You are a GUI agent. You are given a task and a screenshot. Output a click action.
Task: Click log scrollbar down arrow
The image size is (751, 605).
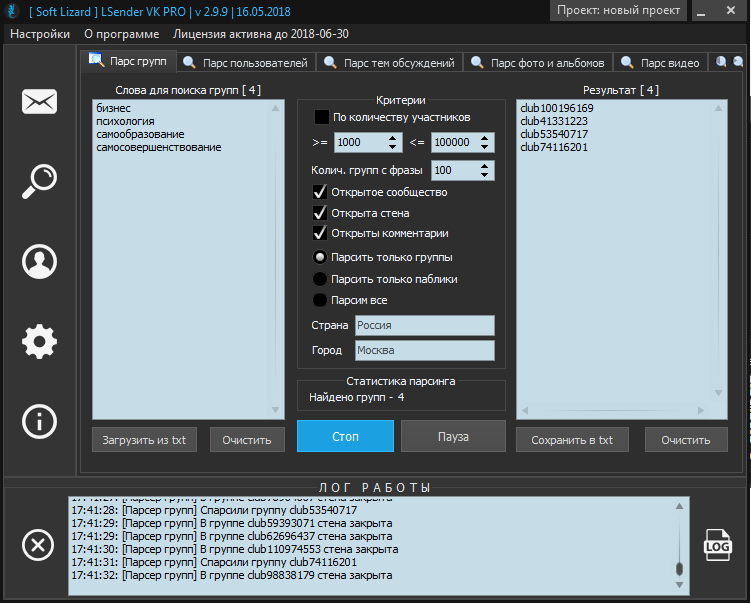point(679,585)
